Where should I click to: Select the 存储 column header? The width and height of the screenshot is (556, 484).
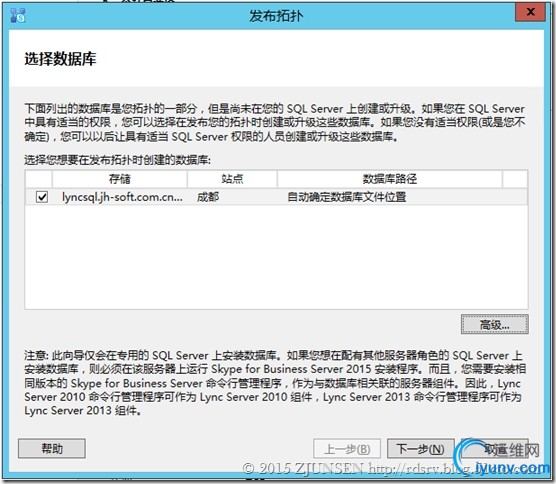[x=119, y=179]
